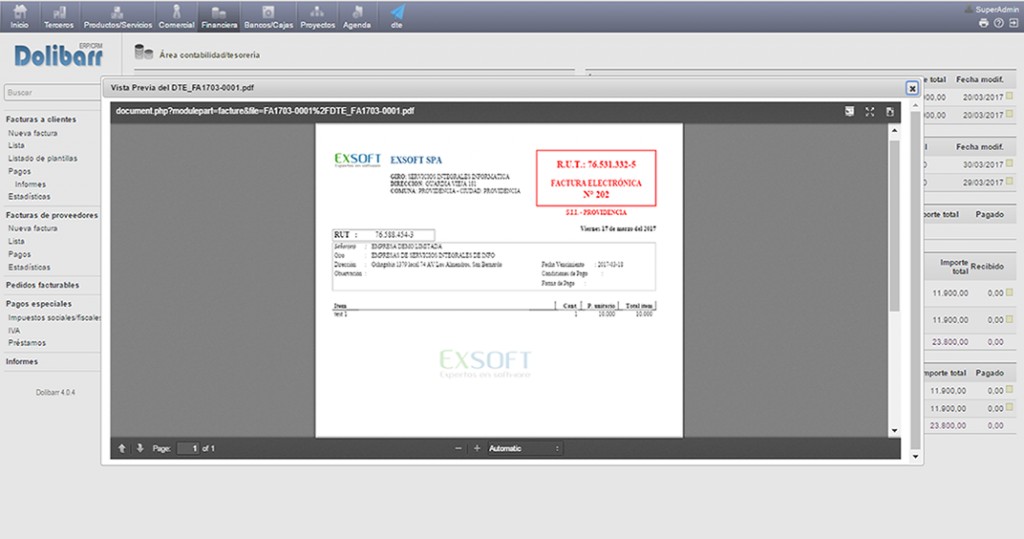Enter fullscreen mode in the PDF viewer

click(x=870, y=112)
